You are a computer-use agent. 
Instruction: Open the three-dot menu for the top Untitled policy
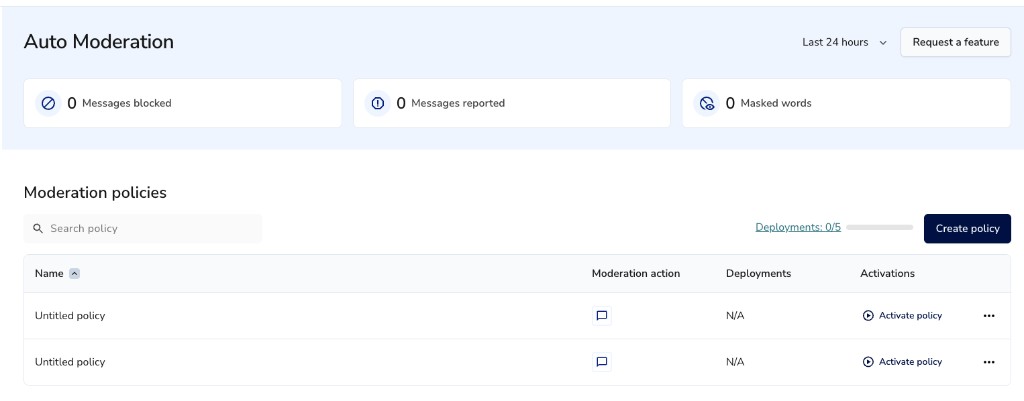click(989, 315)
